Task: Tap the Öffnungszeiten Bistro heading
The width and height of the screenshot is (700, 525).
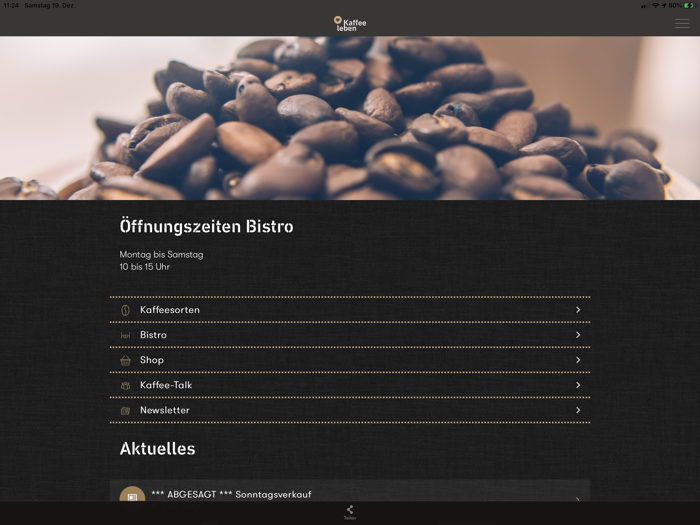Action: point(206,226)
